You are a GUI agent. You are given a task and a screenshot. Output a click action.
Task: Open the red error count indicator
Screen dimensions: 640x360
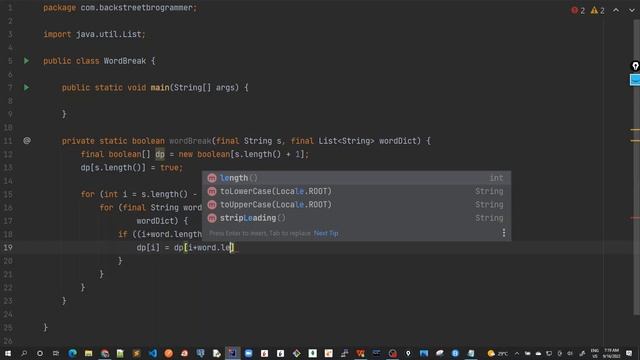(578, 11)
